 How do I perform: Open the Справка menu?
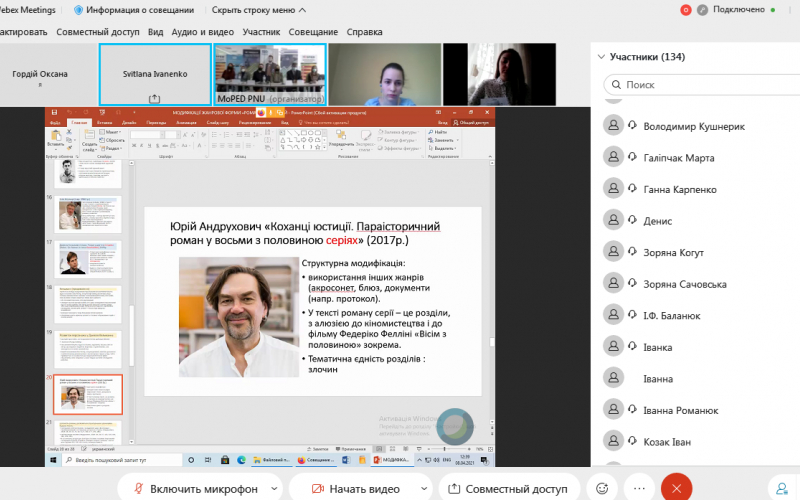coord(364,32)
